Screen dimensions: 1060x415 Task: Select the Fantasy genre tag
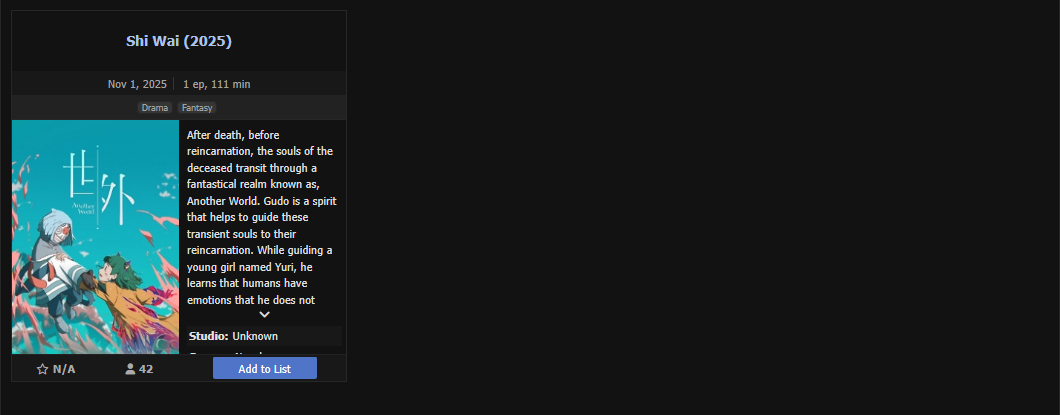pos(197,107)
